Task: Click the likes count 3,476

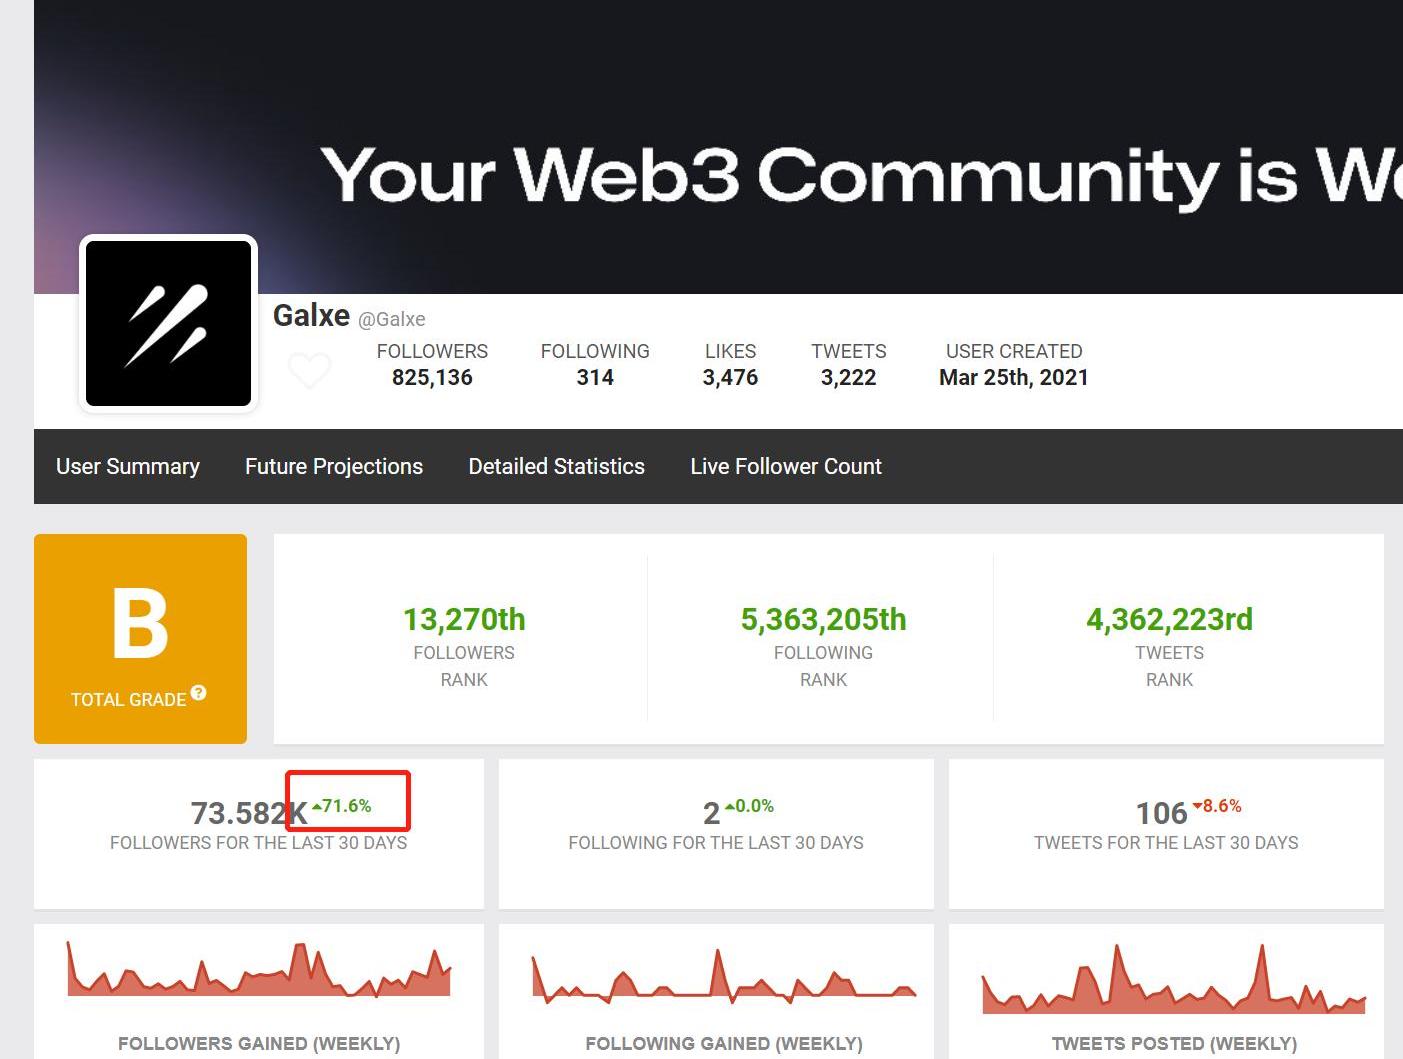Action: pyautogui.click(x=730, y=377)
